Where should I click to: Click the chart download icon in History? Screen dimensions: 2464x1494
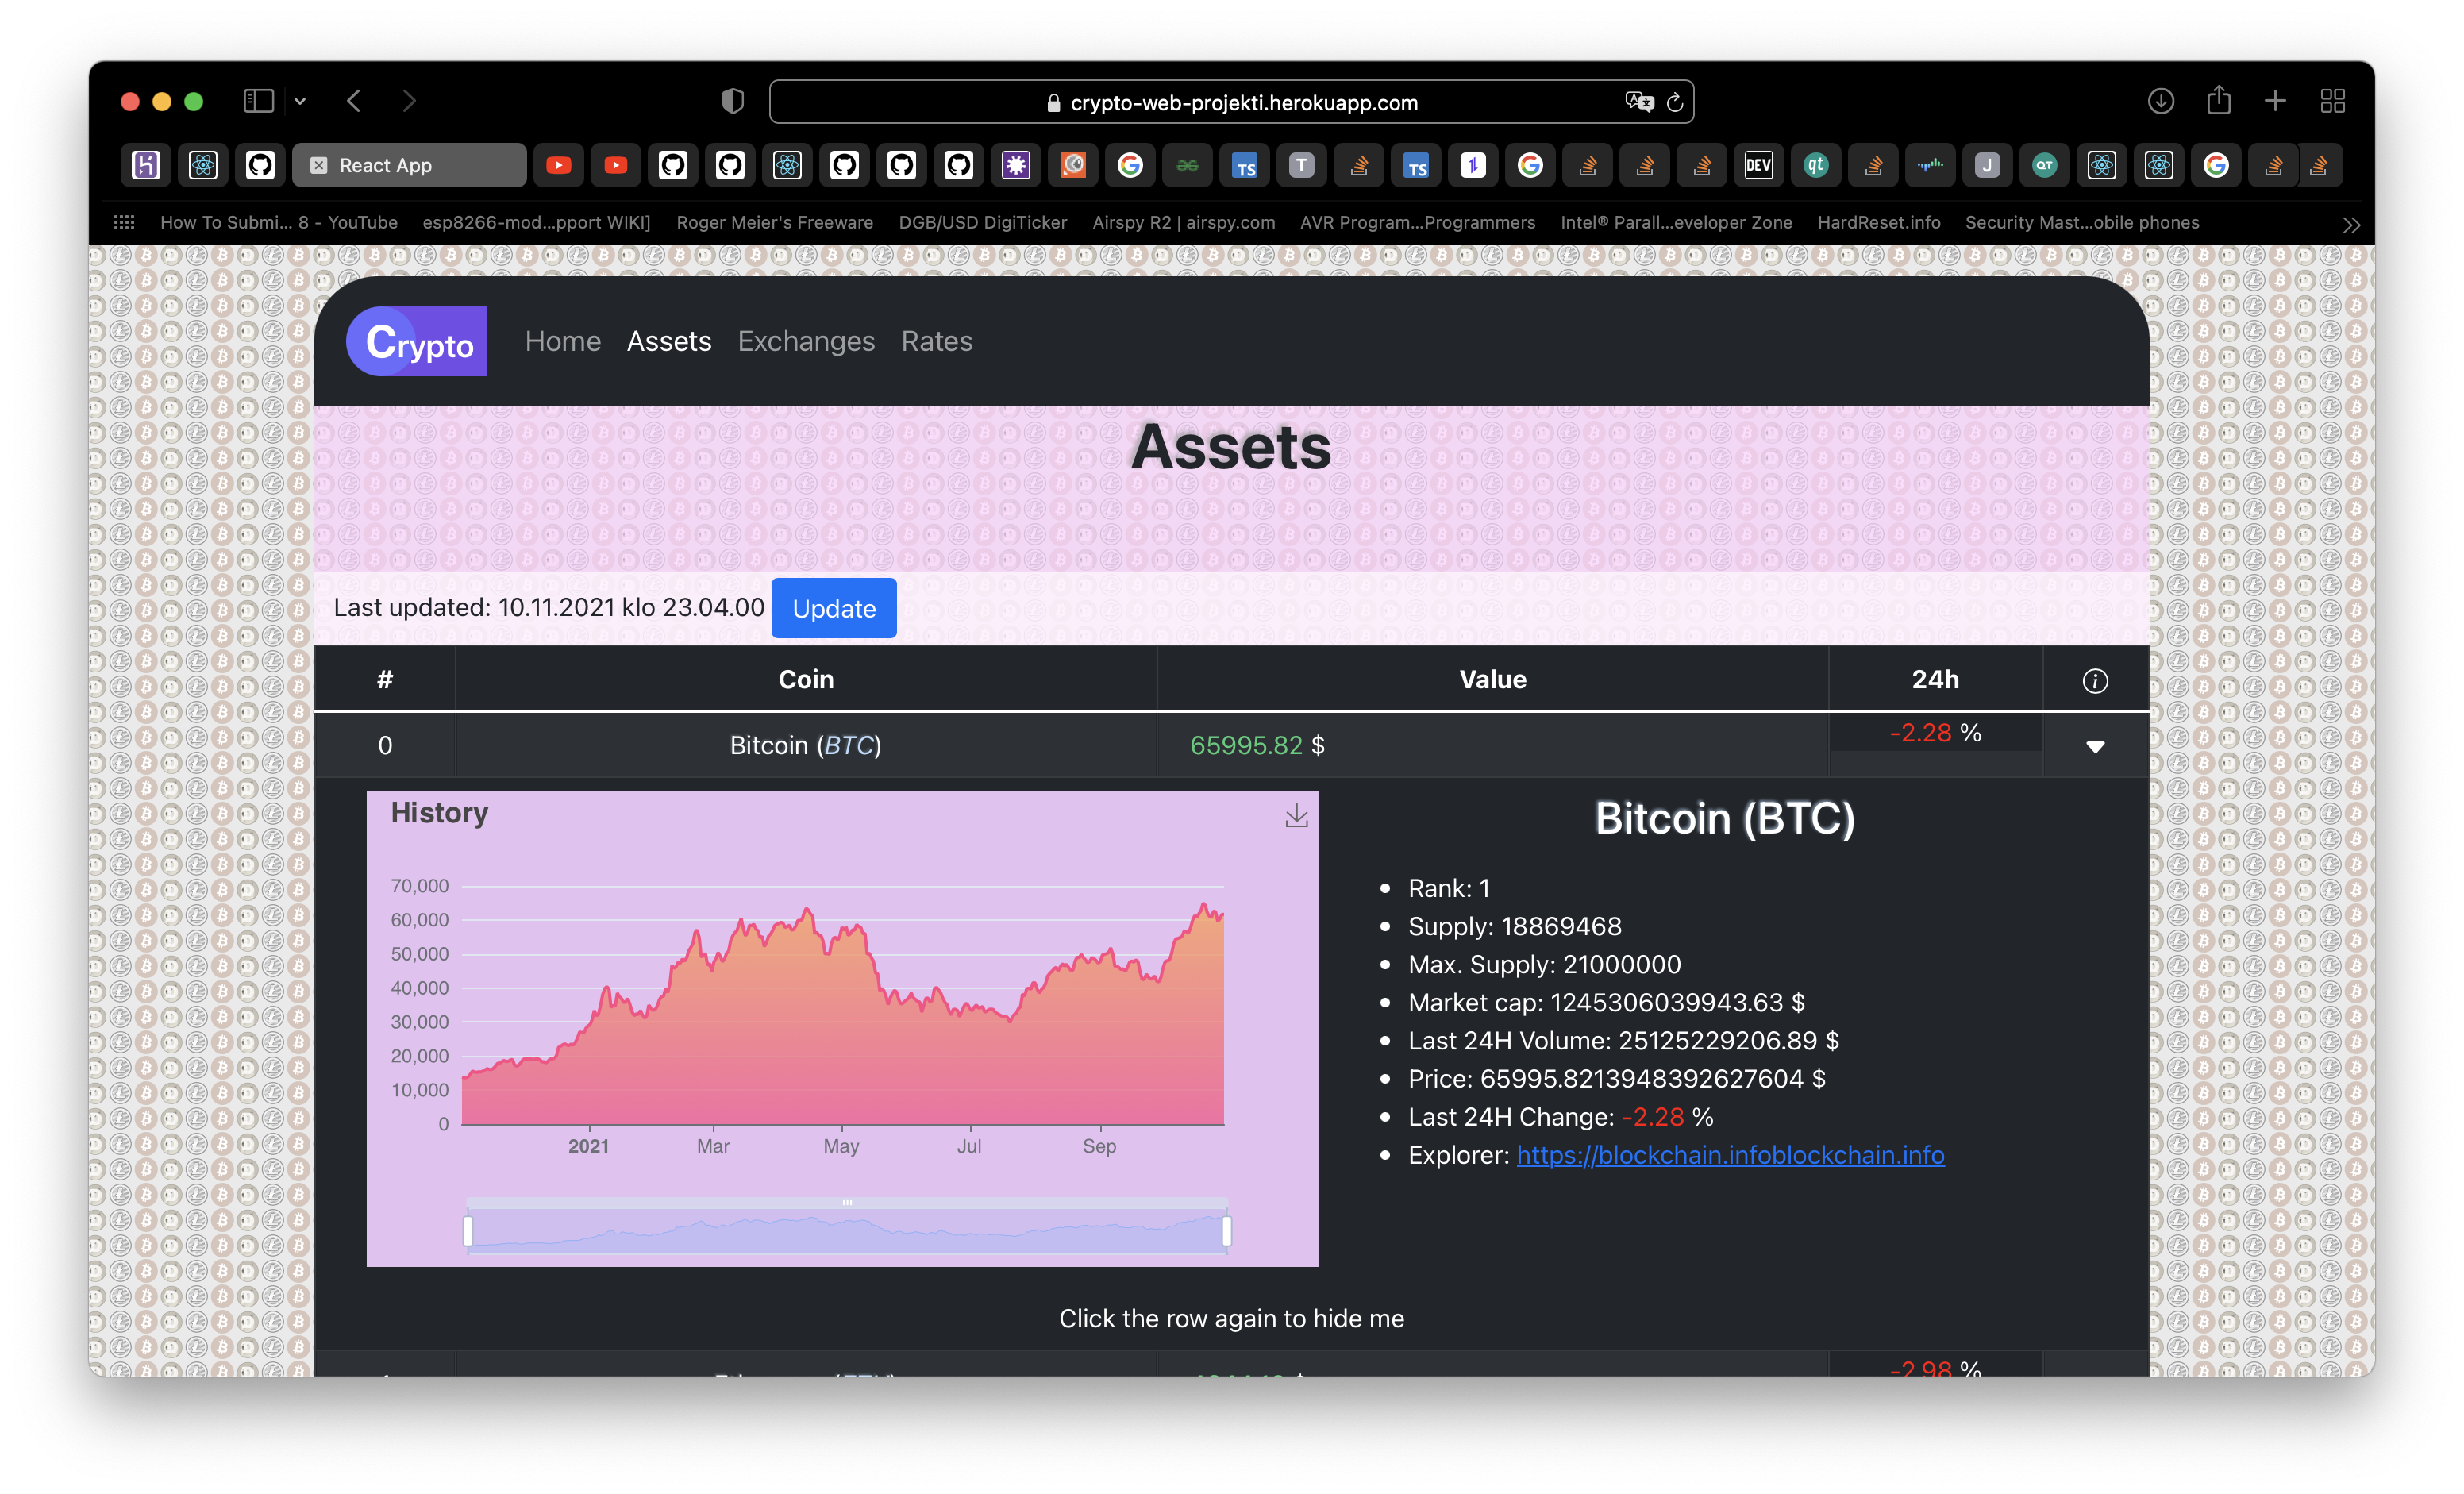(x=1296, y=816)
